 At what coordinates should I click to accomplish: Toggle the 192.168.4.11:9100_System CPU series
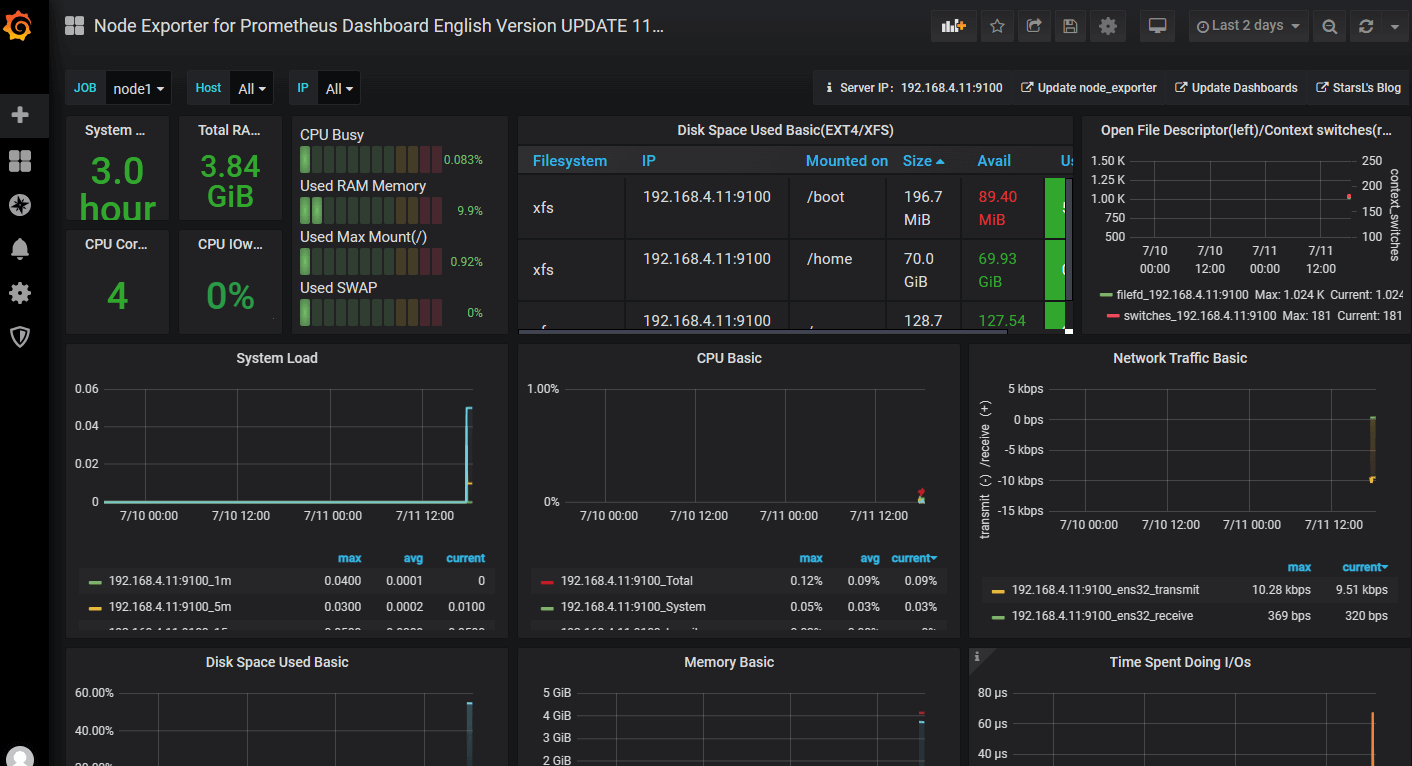click(633, 607)
